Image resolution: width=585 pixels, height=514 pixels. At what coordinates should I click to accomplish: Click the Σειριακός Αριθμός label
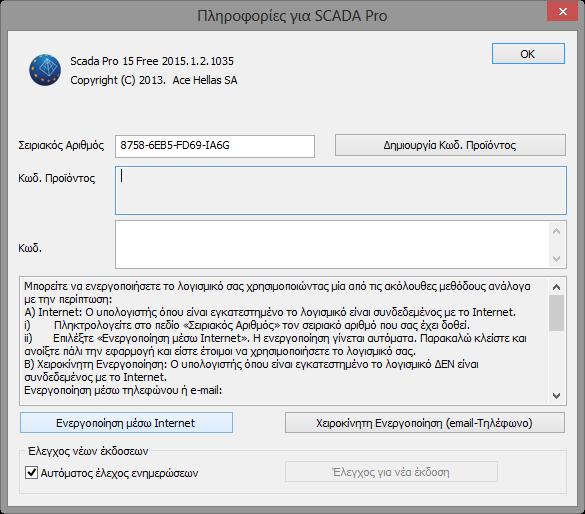point(61,145)
